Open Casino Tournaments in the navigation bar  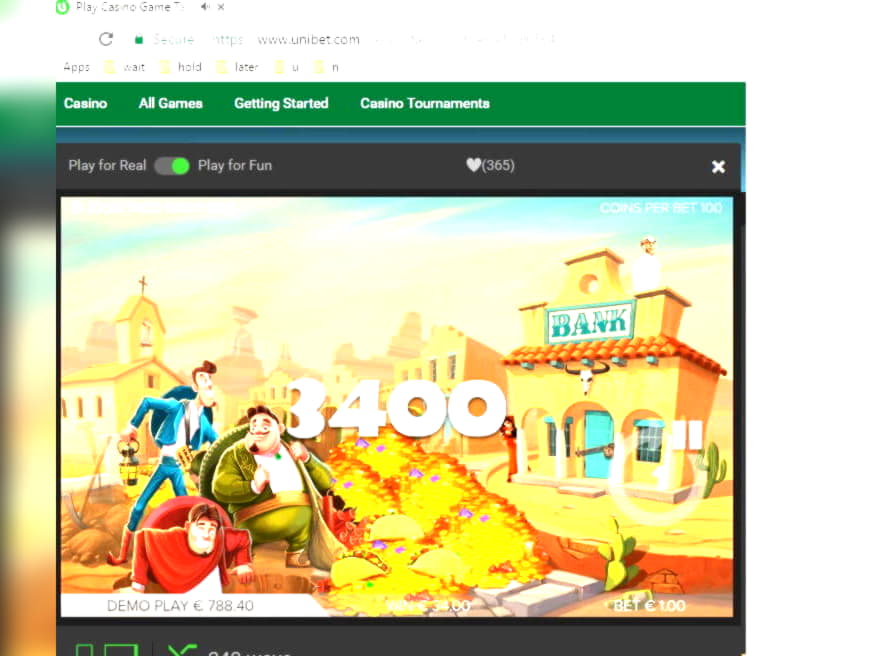pyautogui.click(x=425, y=103)
